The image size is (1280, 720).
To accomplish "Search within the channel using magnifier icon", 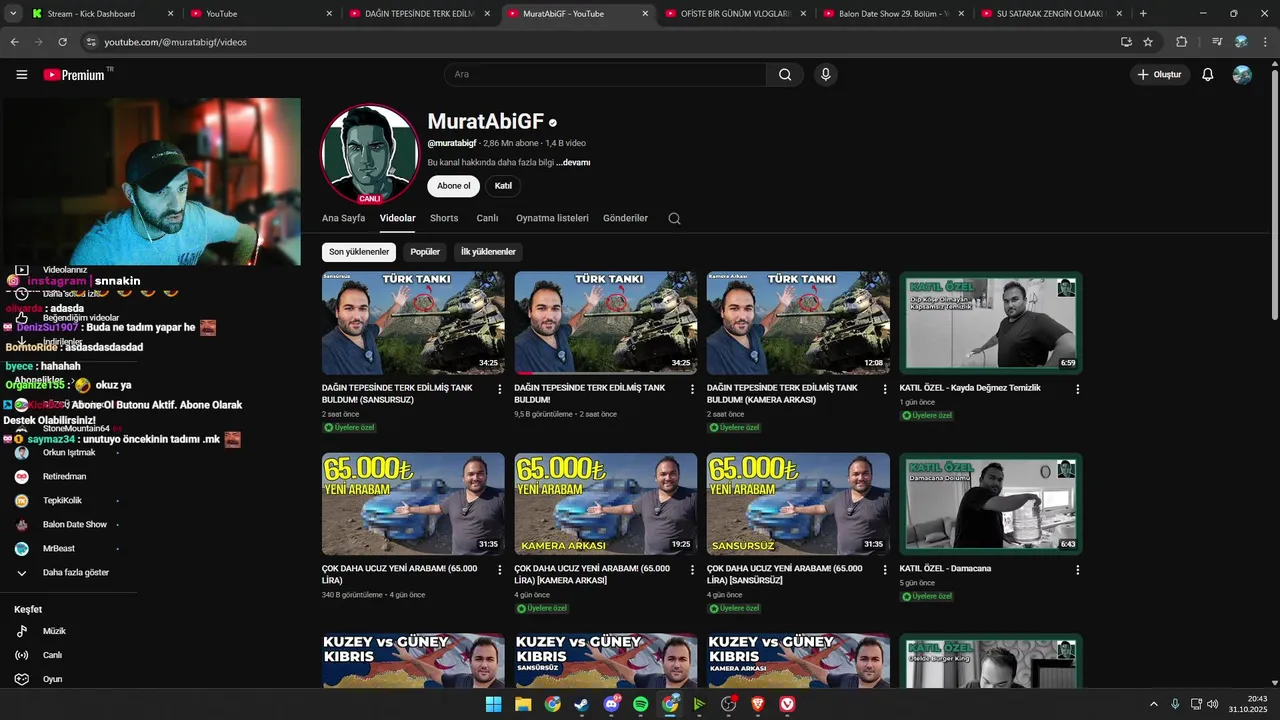I will 674,218.
